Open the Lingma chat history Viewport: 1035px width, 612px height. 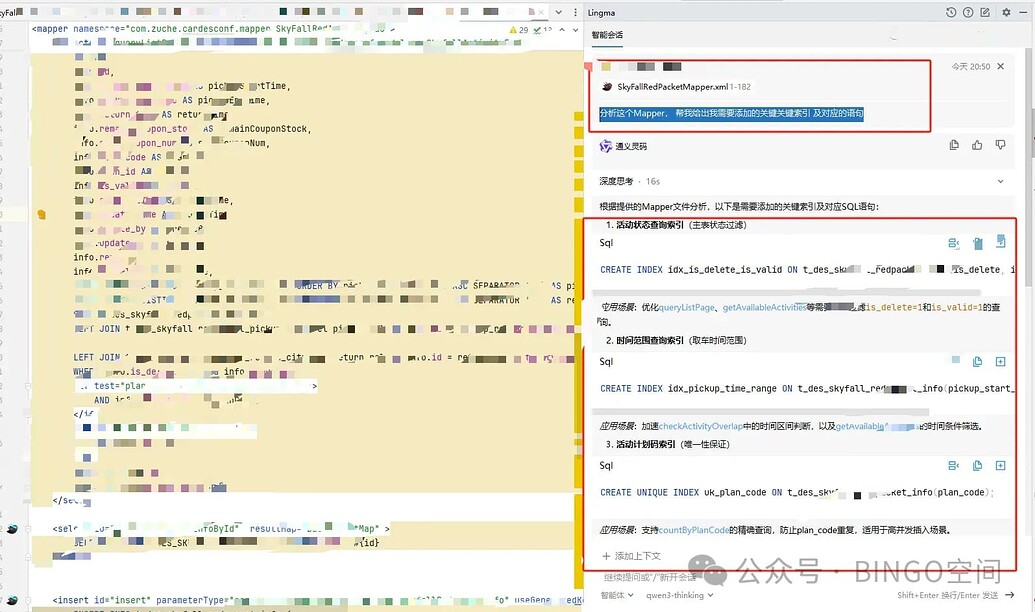pos(951,13)
